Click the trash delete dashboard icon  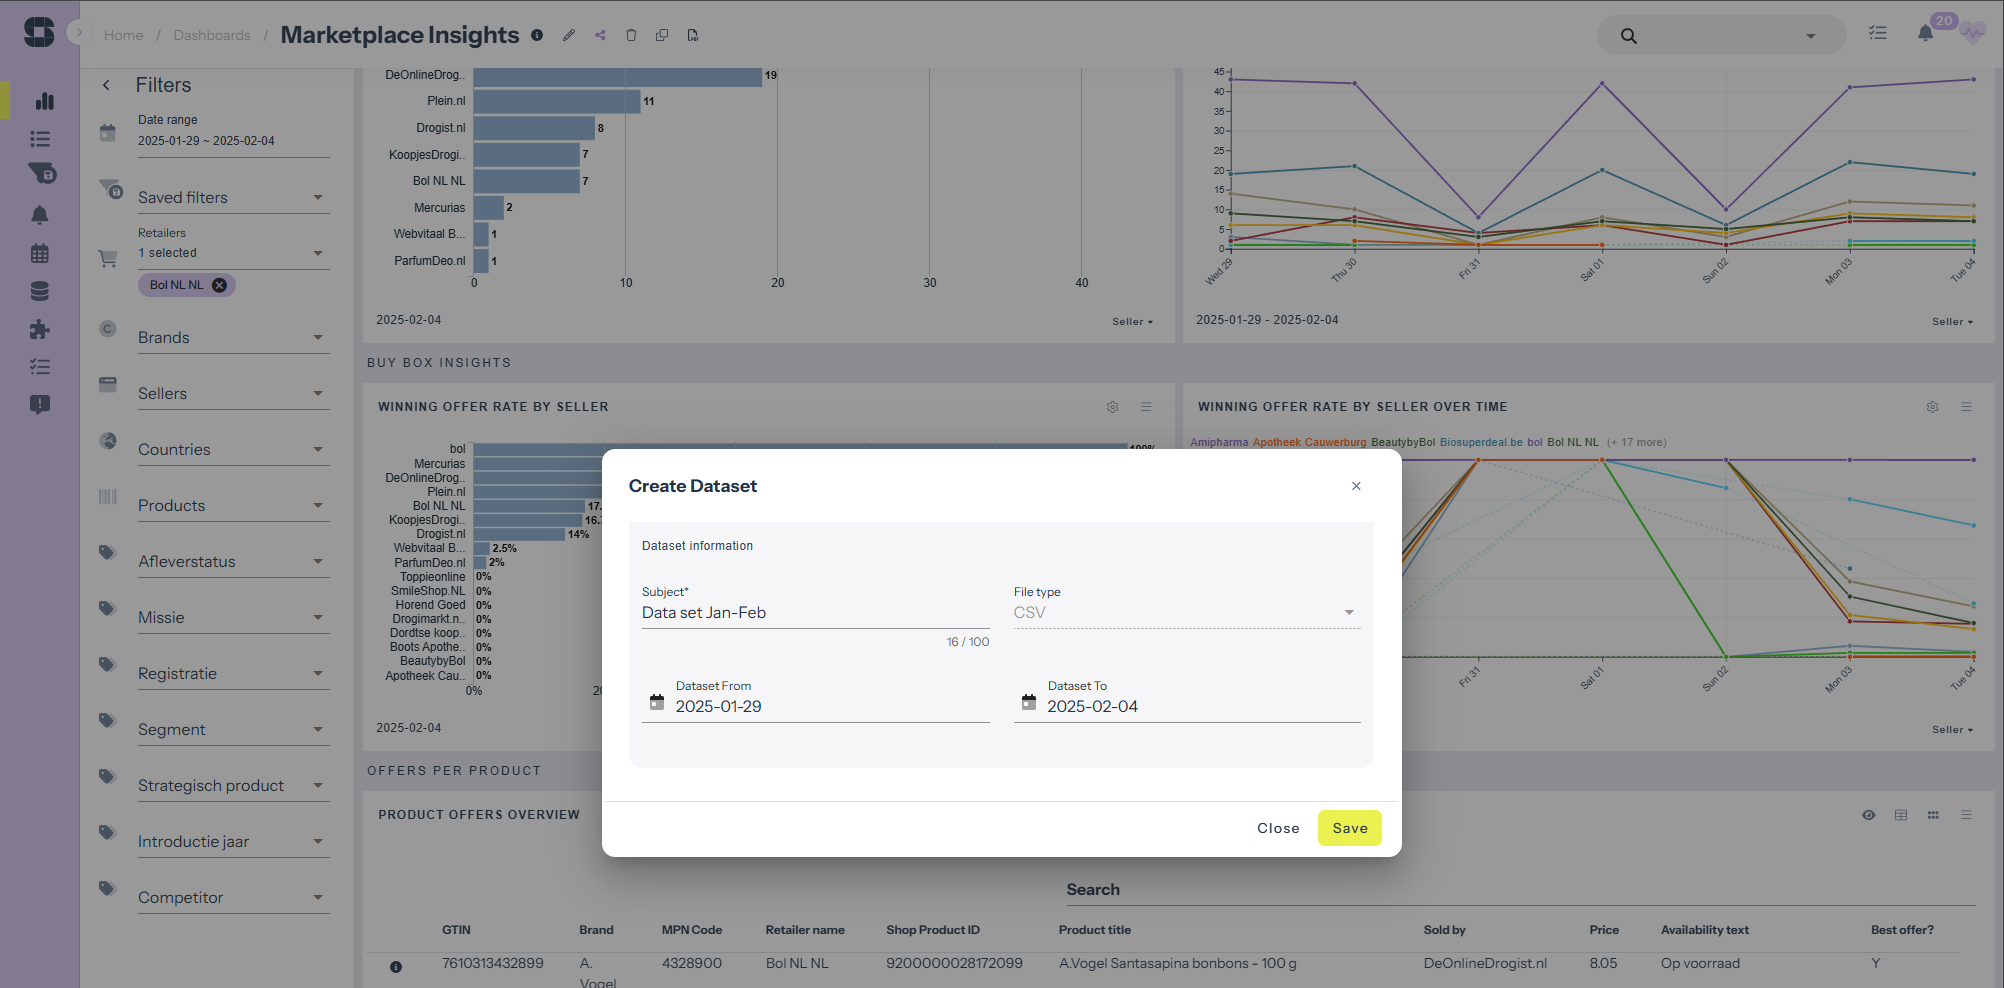631,35
